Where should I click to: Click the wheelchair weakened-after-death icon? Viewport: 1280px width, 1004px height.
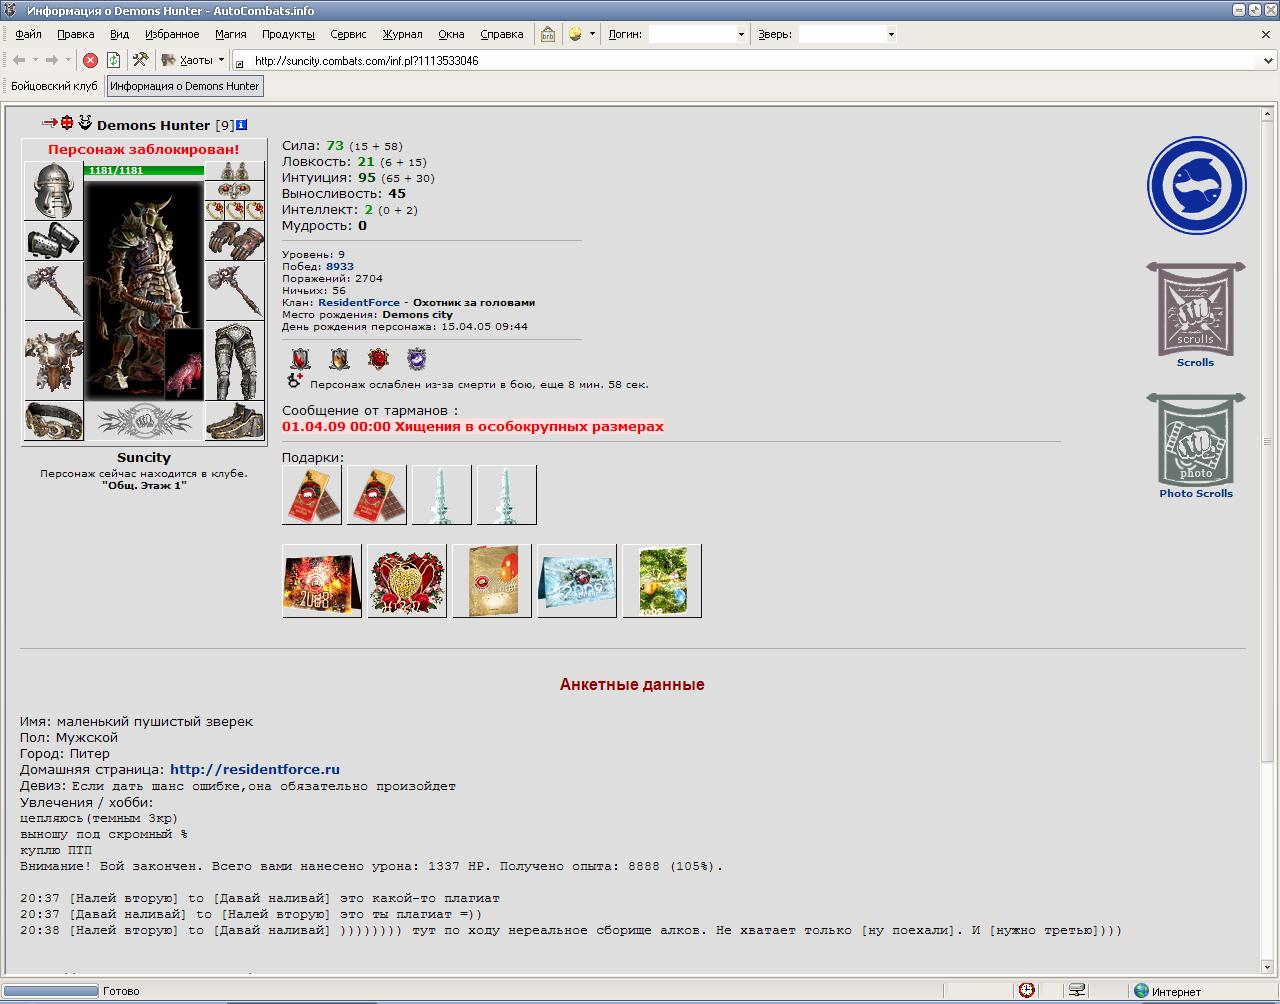295,380
